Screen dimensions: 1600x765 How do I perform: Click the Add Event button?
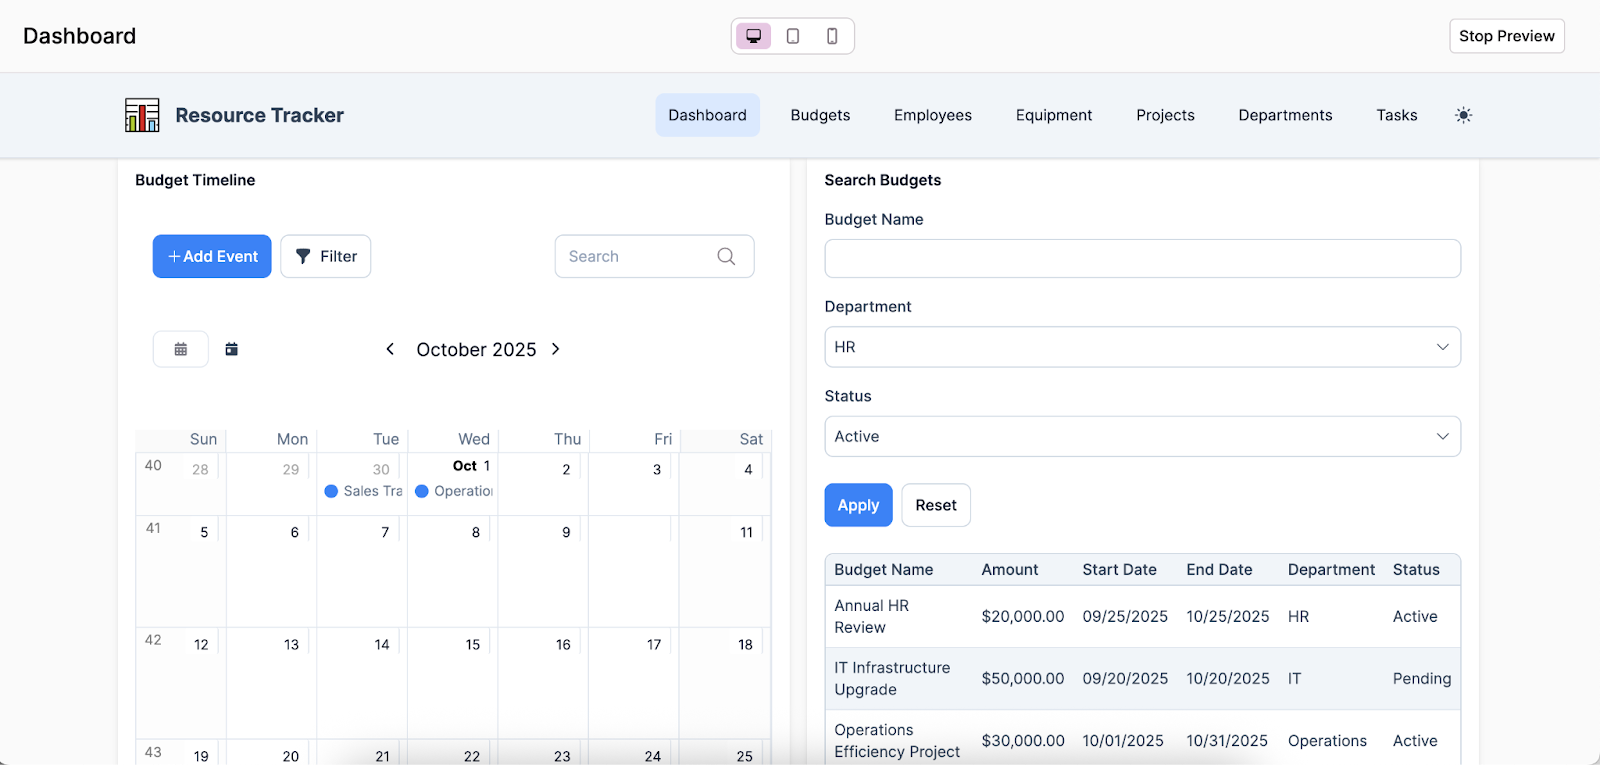[212, 256]
